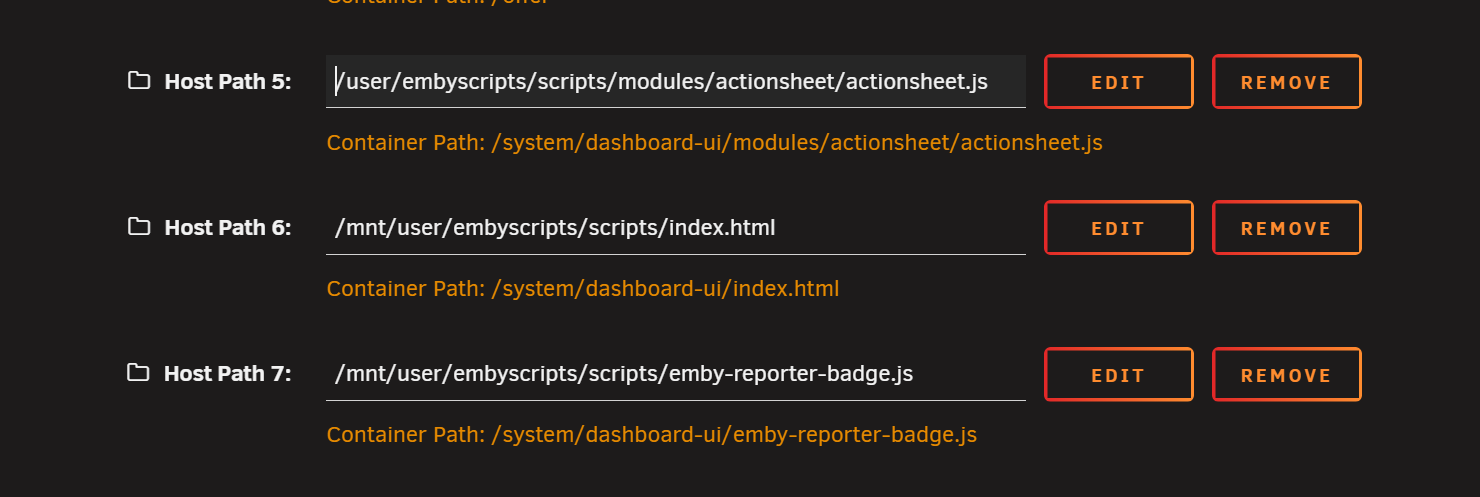The height and width of the screenshot is (497, 1480).
Task: Click into the Host Path 6 field
Action: pyautogui.click(x=675, y=228)
